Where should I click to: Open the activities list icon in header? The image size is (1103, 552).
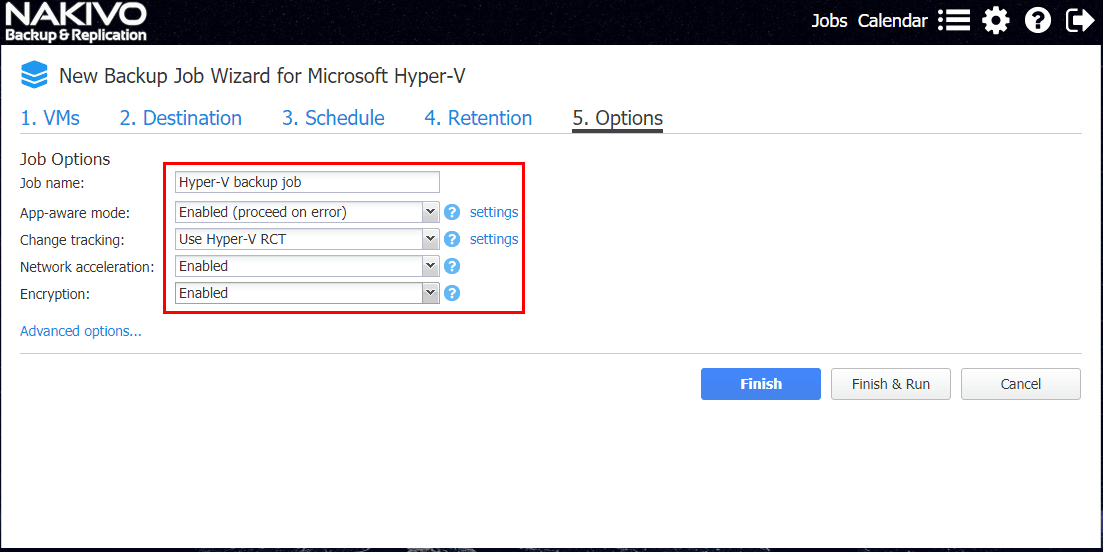(954, 20)
